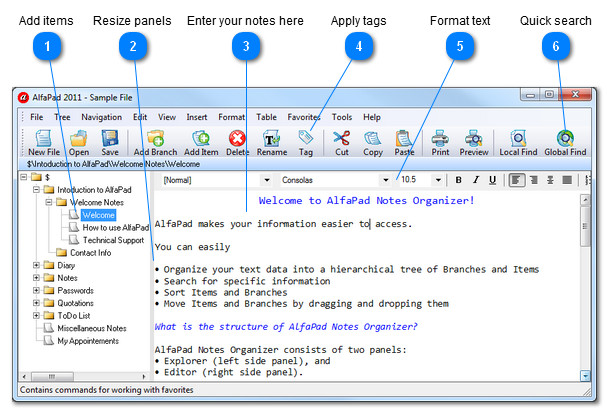Screen dimensions: 610x416
Task: Expand the Notes branch
Action: point(37,278)
